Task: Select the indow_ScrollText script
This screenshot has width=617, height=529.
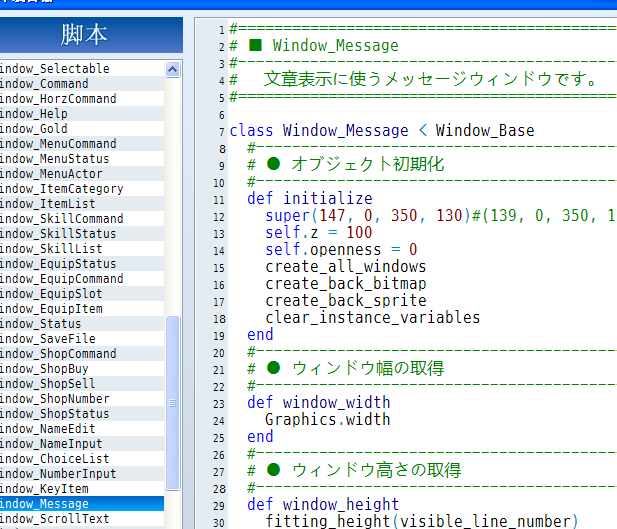Action: coord(82,518)
